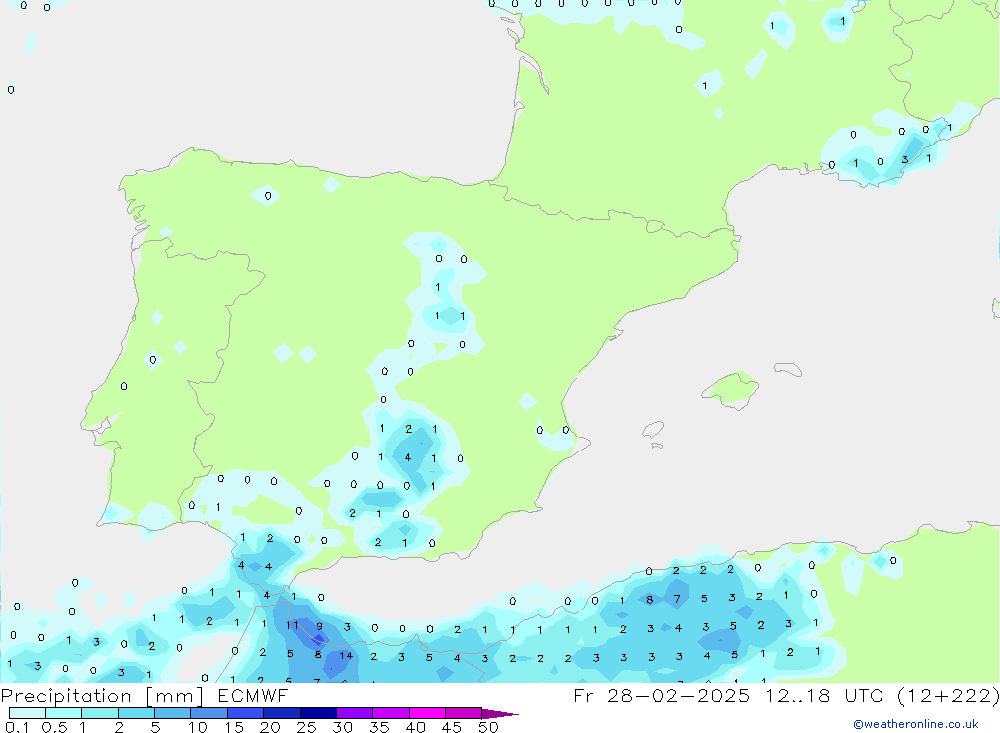1000x733 pixels.
Task: Click the '35' legend scale label
Action: 379,727
